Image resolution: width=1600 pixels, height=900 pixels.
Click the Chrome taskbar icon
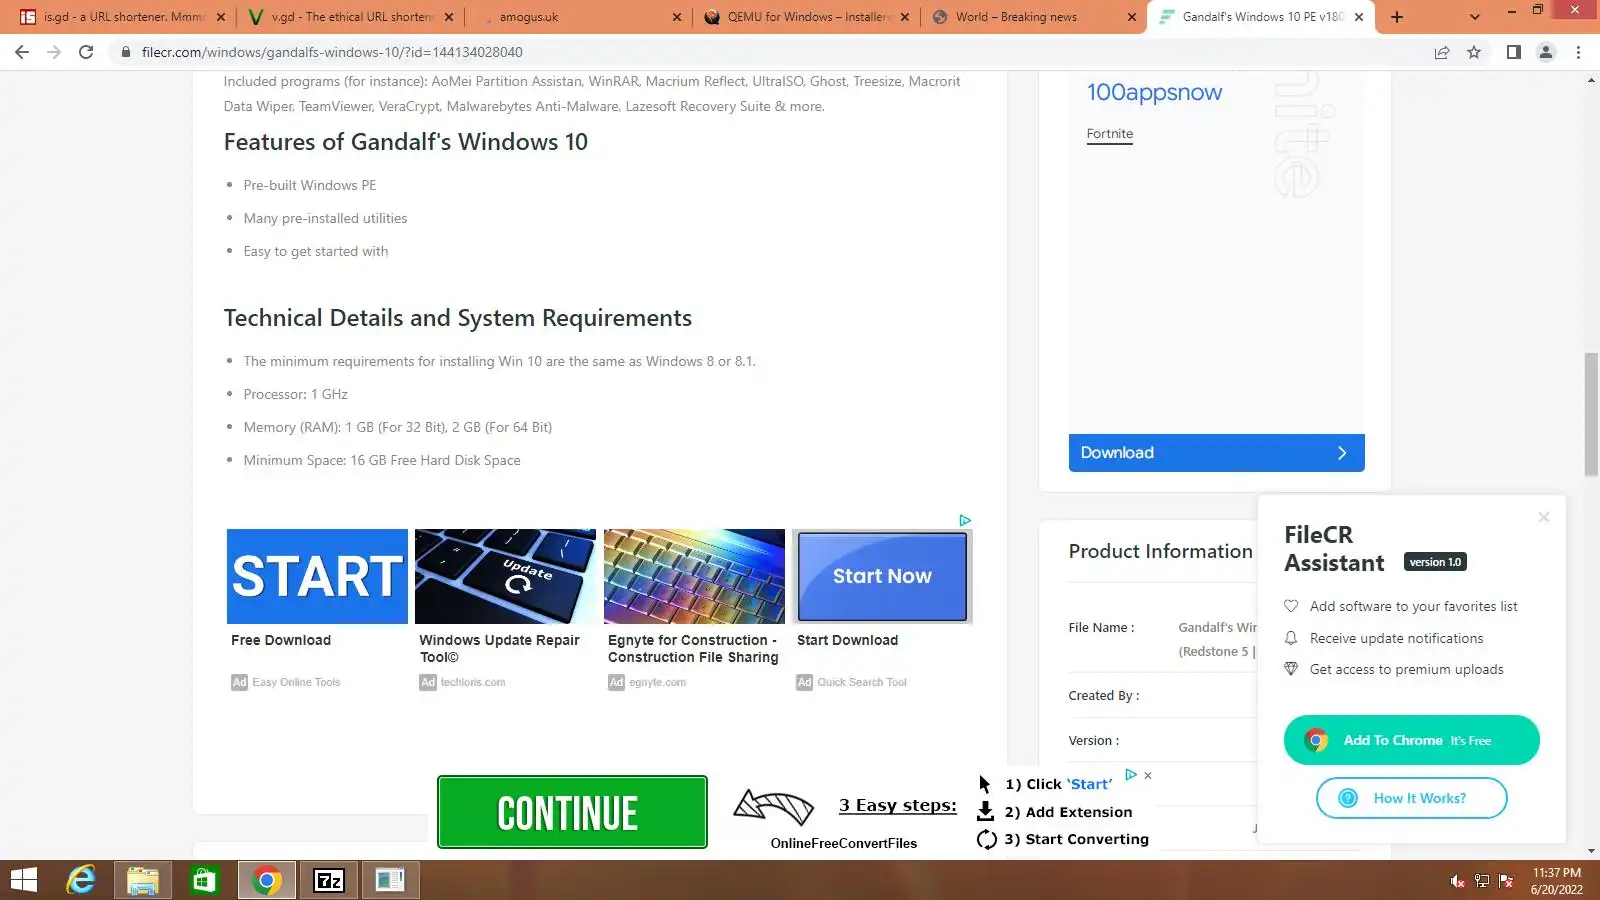(x=266, y=880)
